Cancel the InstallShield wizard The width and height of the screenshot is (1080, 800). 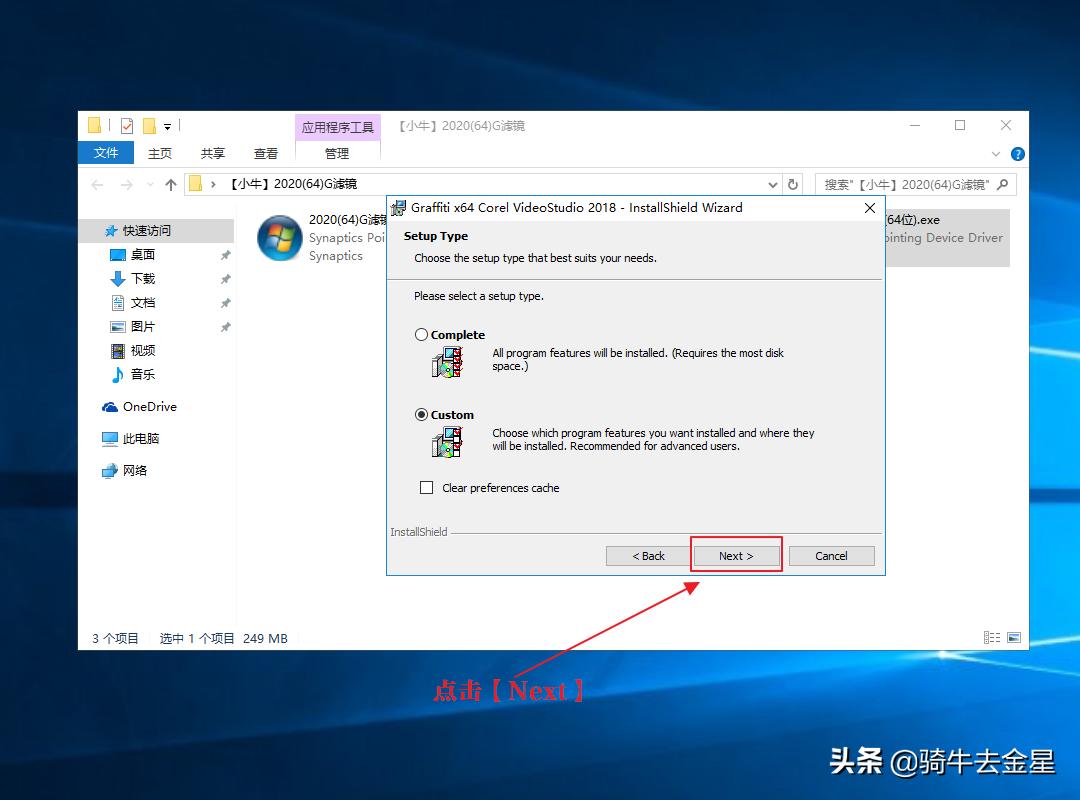click(831, 555)
